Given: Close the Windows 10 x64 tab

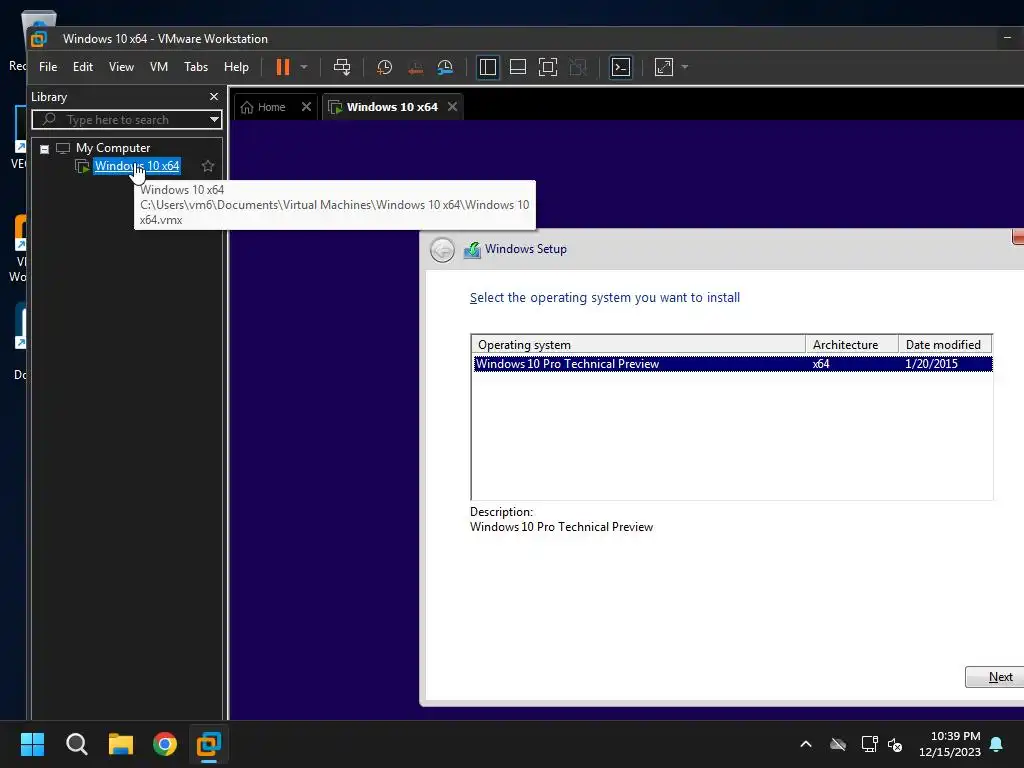Looking at the screenshot, I should (x=453, y=106).
